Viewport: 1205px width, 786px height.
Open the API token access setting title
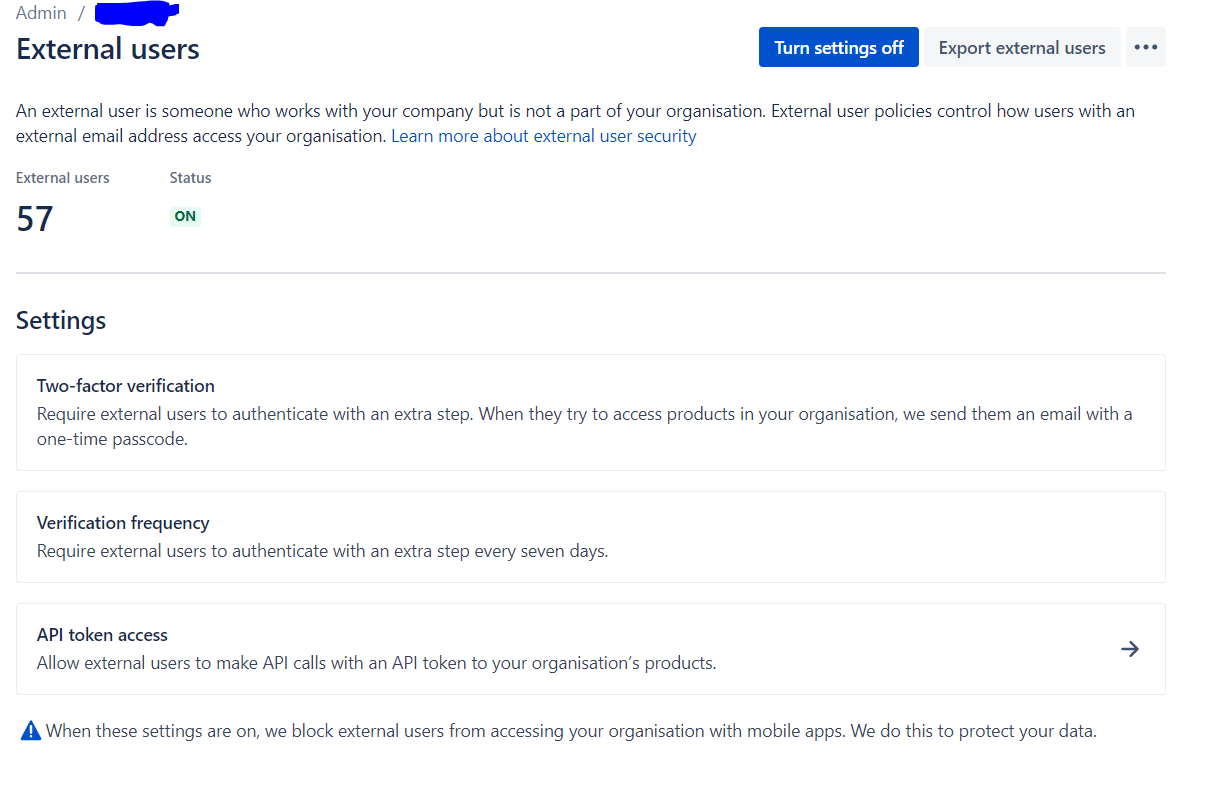(x=102, y=635)
